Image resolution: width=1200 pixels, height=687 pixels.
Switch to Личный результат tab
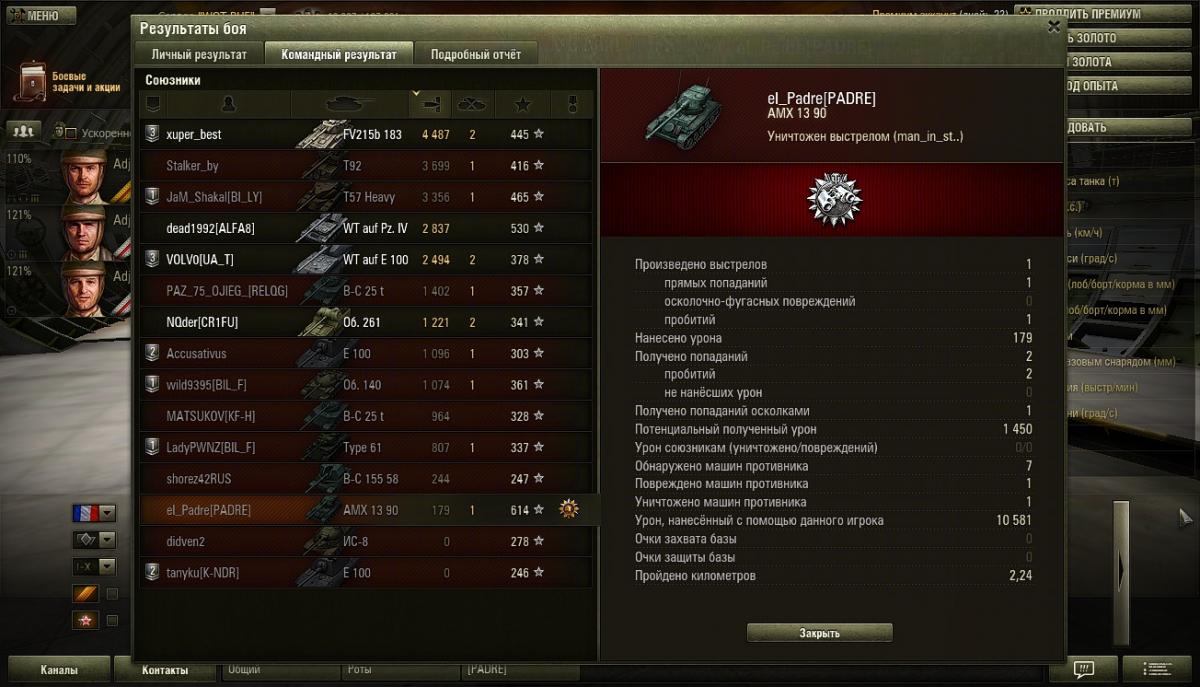(201, 55)
